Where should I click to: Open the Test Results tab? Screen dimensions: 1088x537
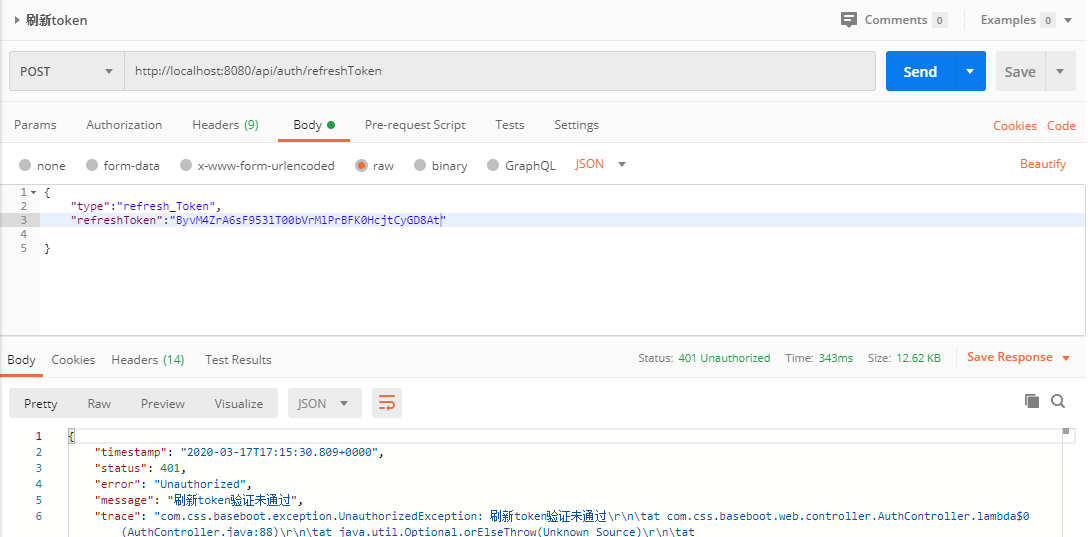coord(238,359)
